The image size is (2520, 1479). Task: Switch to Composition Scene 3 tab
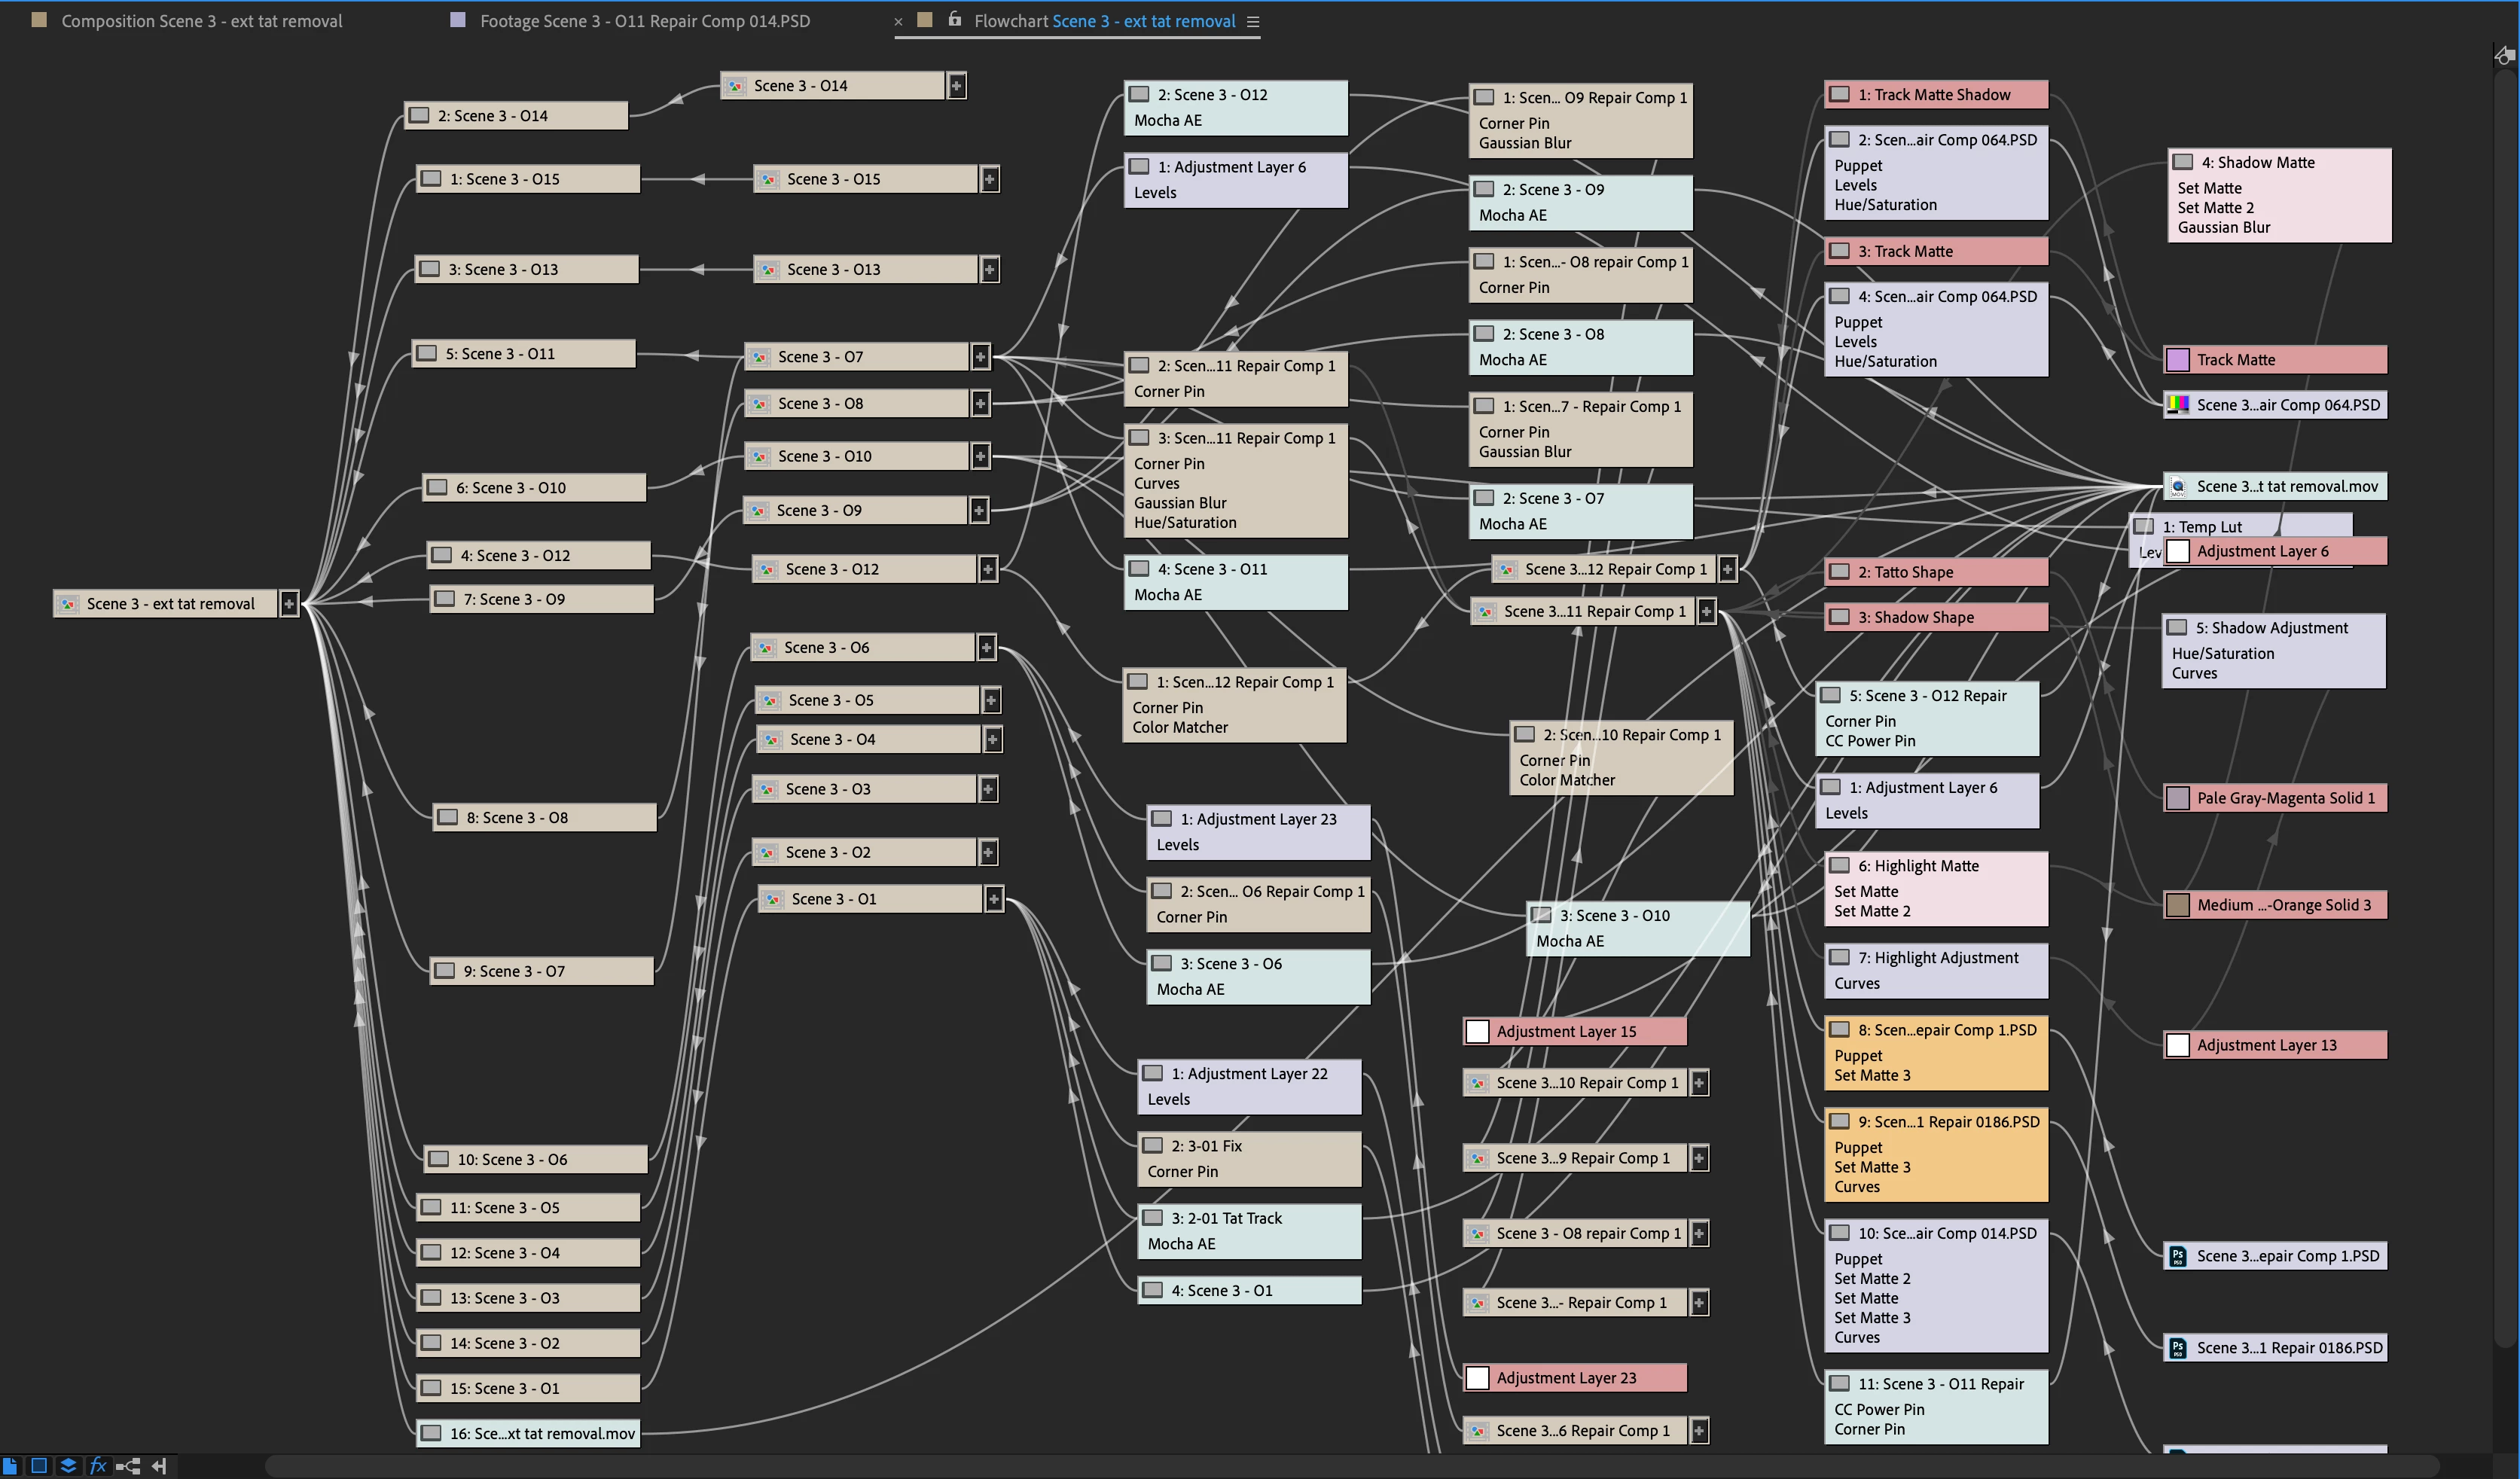200,21
